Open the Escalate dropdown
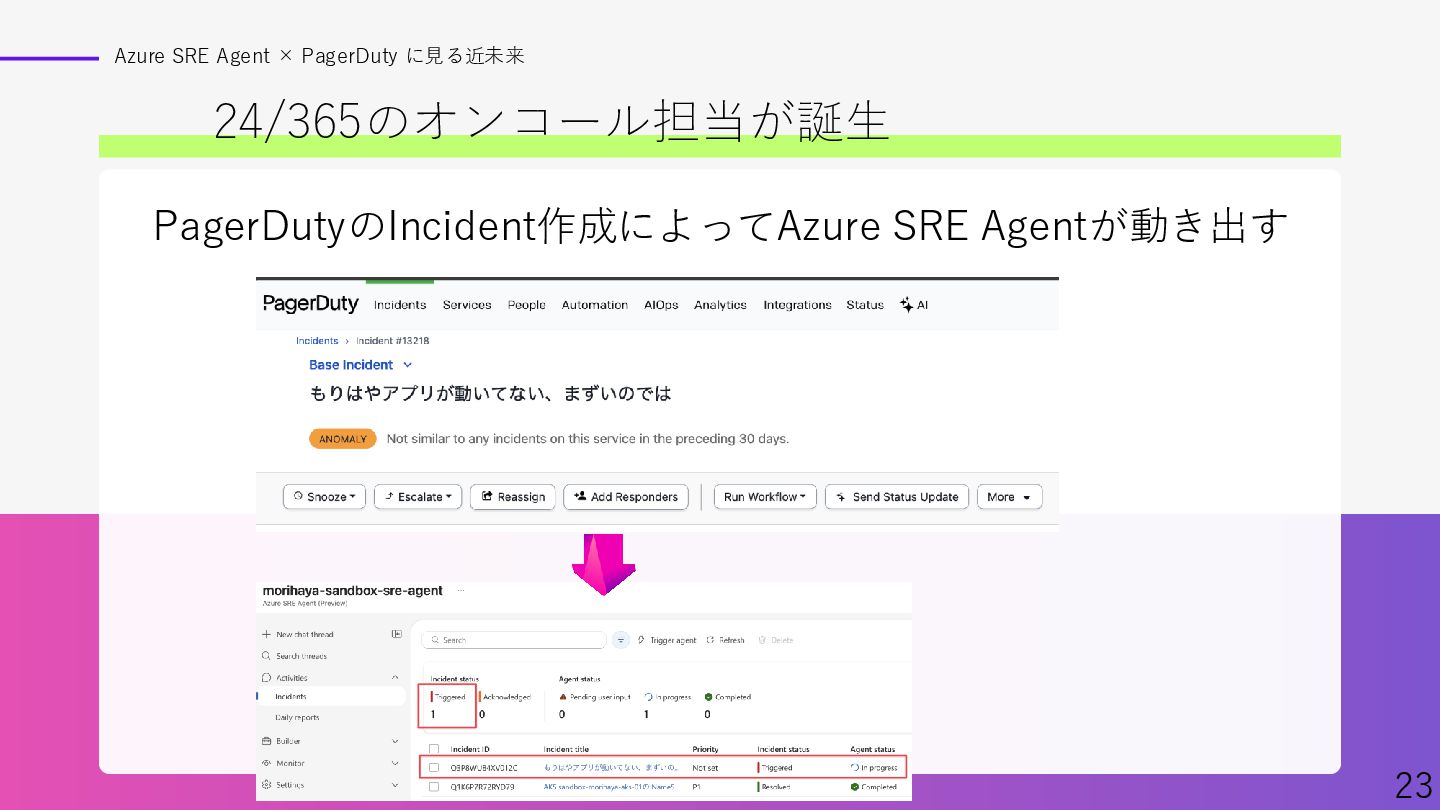This screenshot has height=810, width=1440. 418,497
